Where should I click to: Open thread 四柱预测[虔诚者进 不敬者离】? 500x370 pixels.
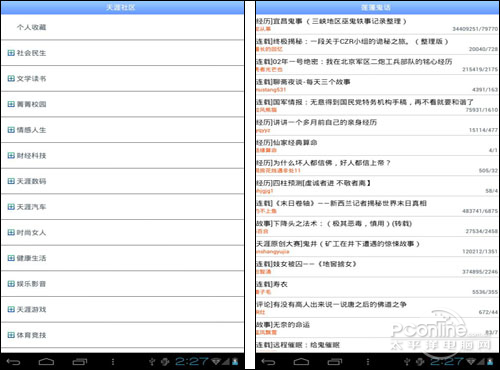377,186
